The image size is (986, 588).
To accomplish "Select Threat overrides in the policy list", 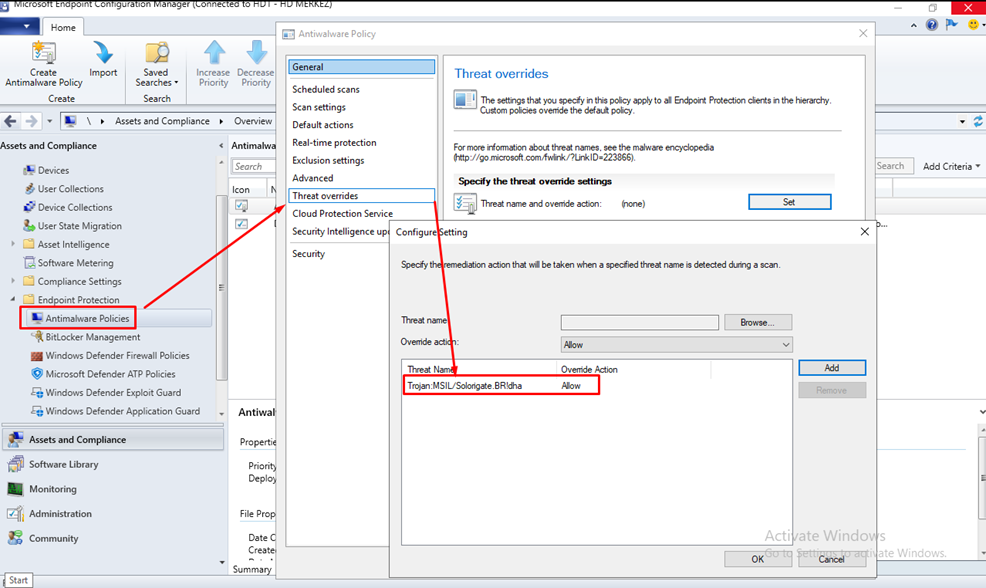I will (362, 196).
